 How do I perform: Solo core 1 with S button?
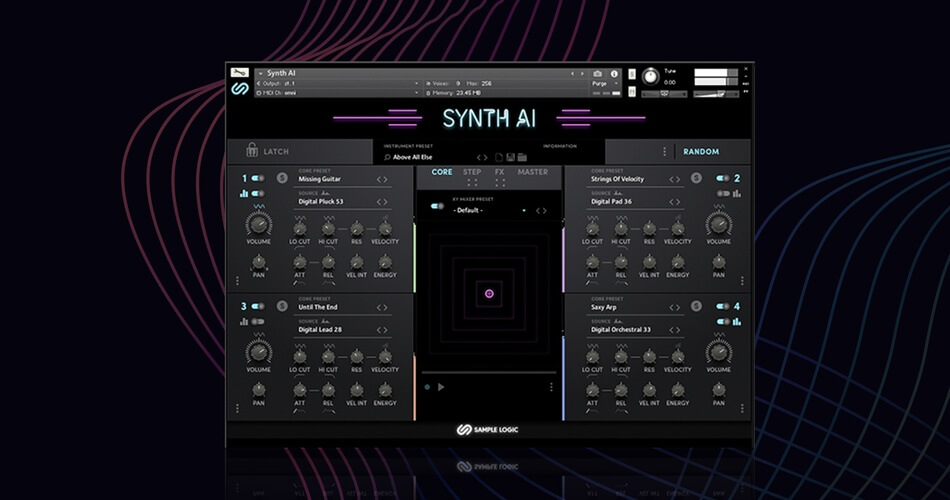(282, 178)
